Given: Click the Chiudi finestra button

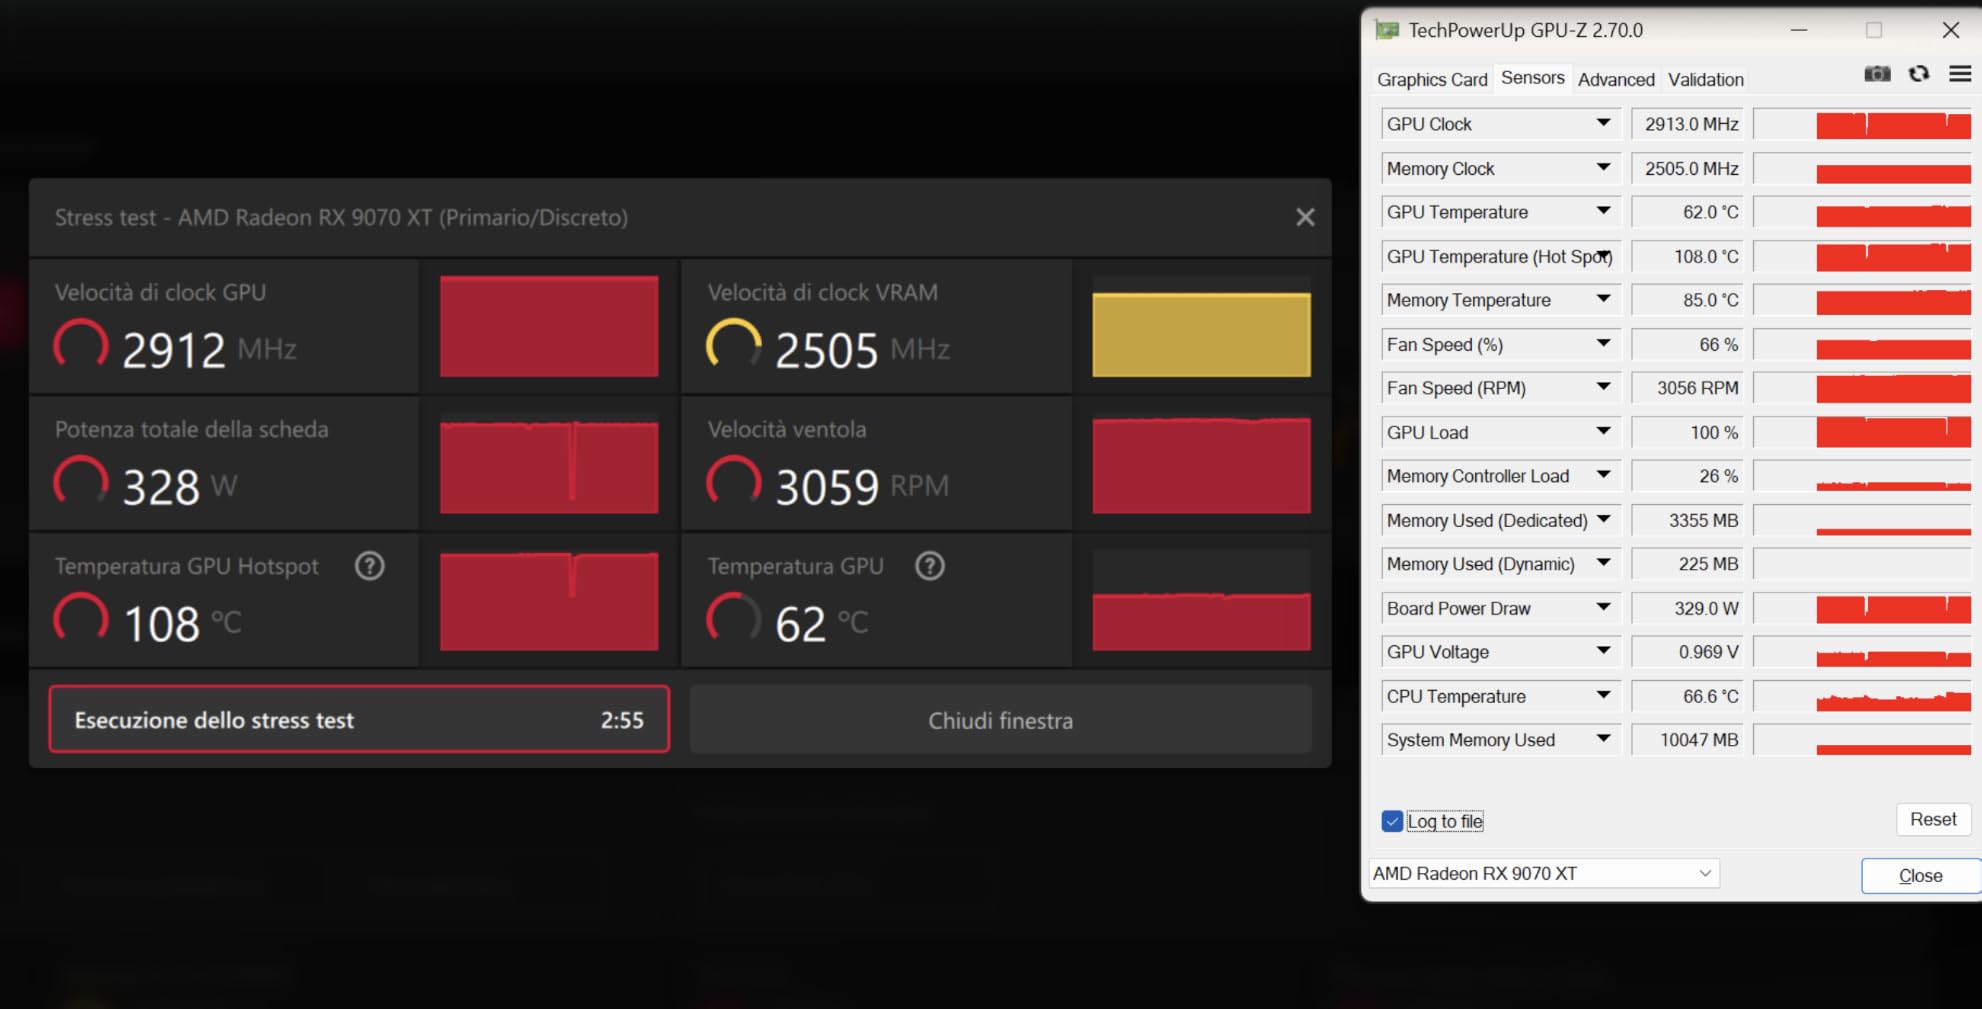Looking at the screenshot, I should (1000, 720).
